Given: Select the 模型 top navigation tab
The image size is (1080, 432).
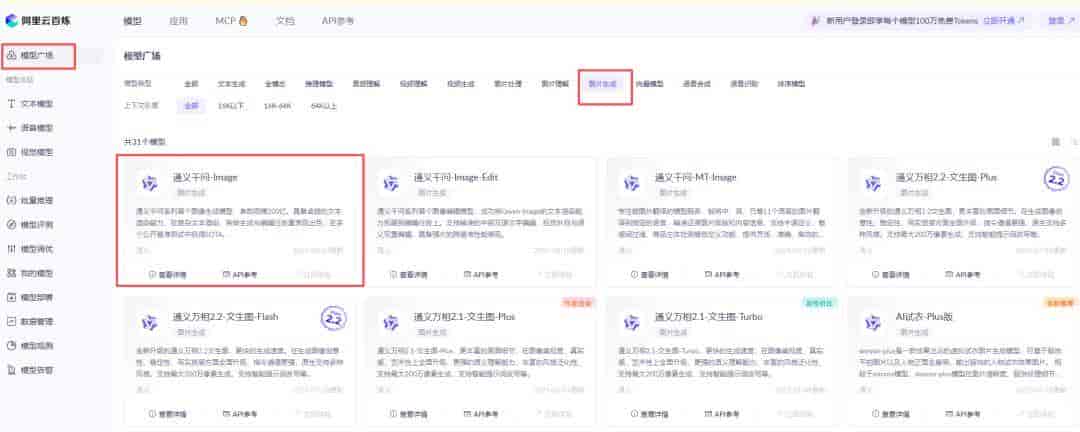Looking at the screenshot, I should 132,21.
